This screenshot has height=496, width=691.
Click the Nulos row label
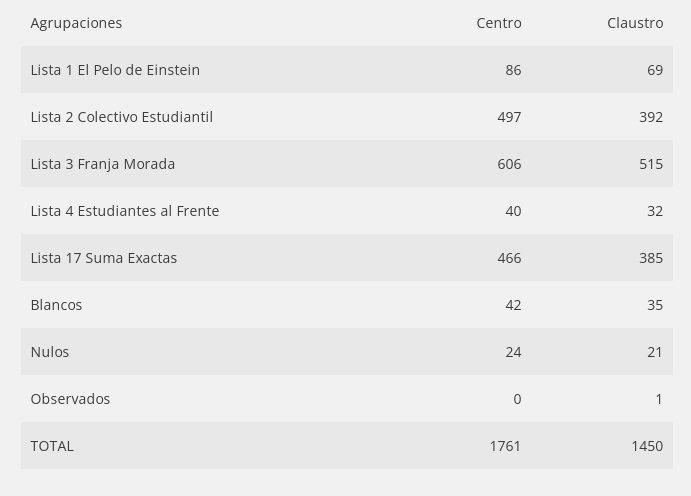click(50, 352)
